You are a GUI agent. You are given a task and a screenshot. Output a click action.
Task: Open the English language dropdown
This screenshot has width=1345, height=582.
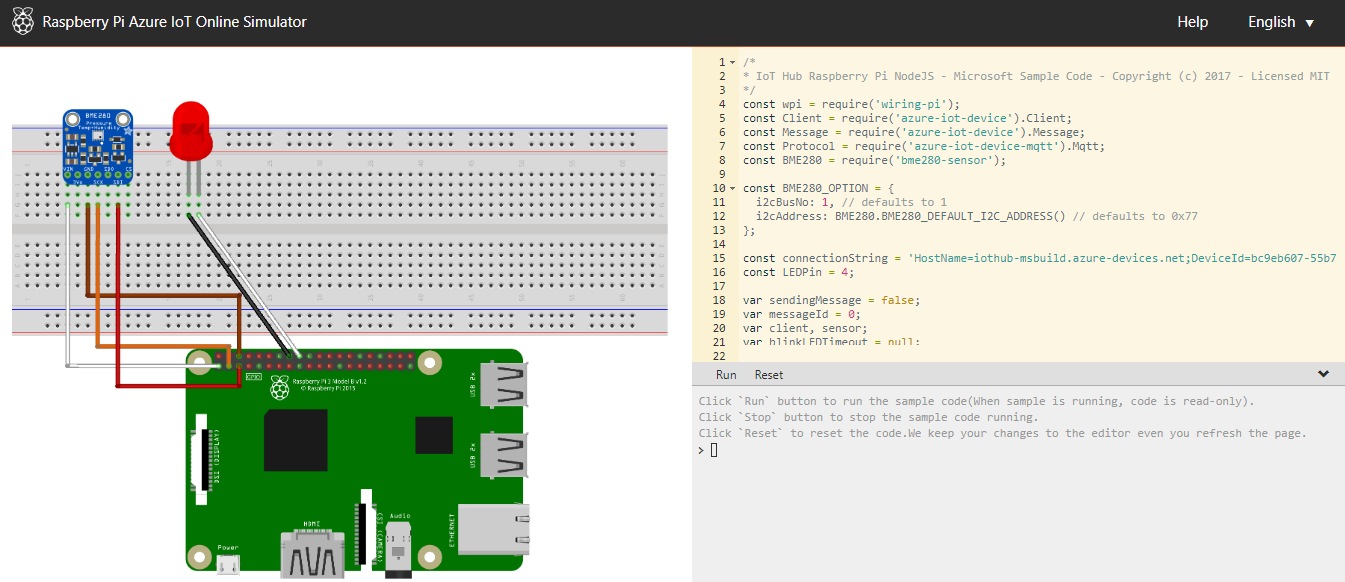pyautogui.click(x=1281, y=22)
